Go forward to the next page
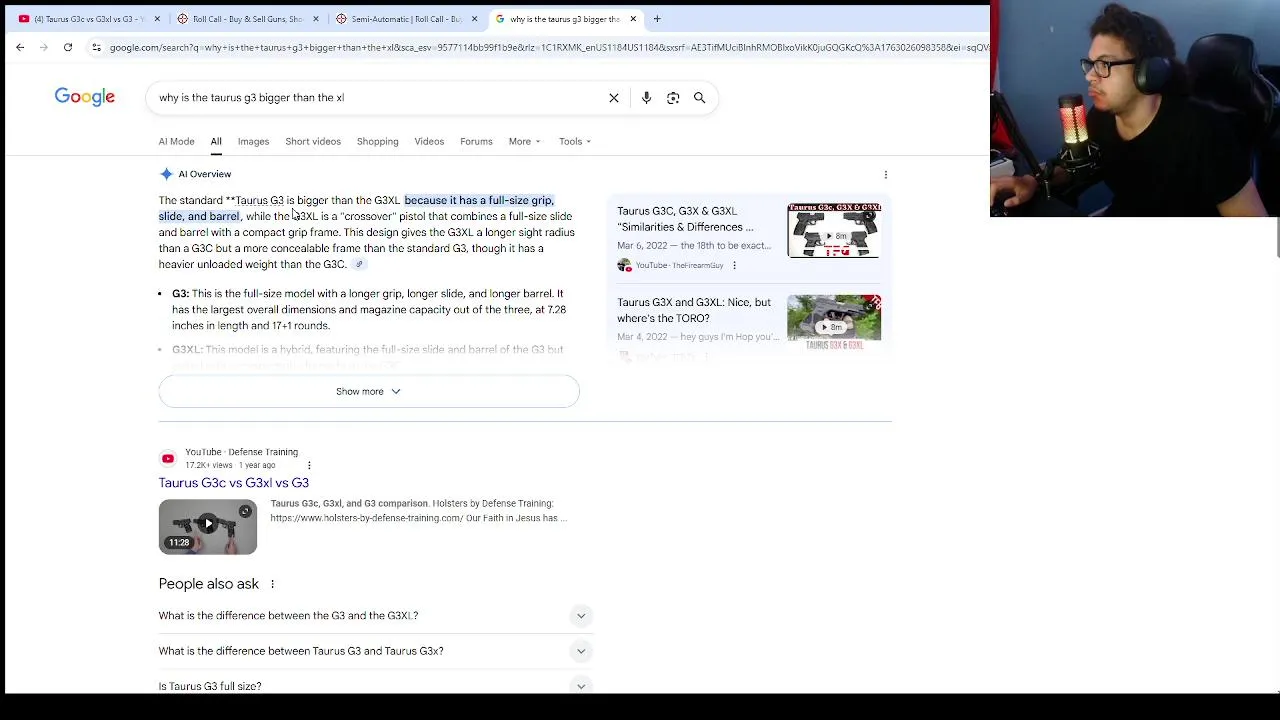This screenshot has width=1280, height=720. coord(44,47)
